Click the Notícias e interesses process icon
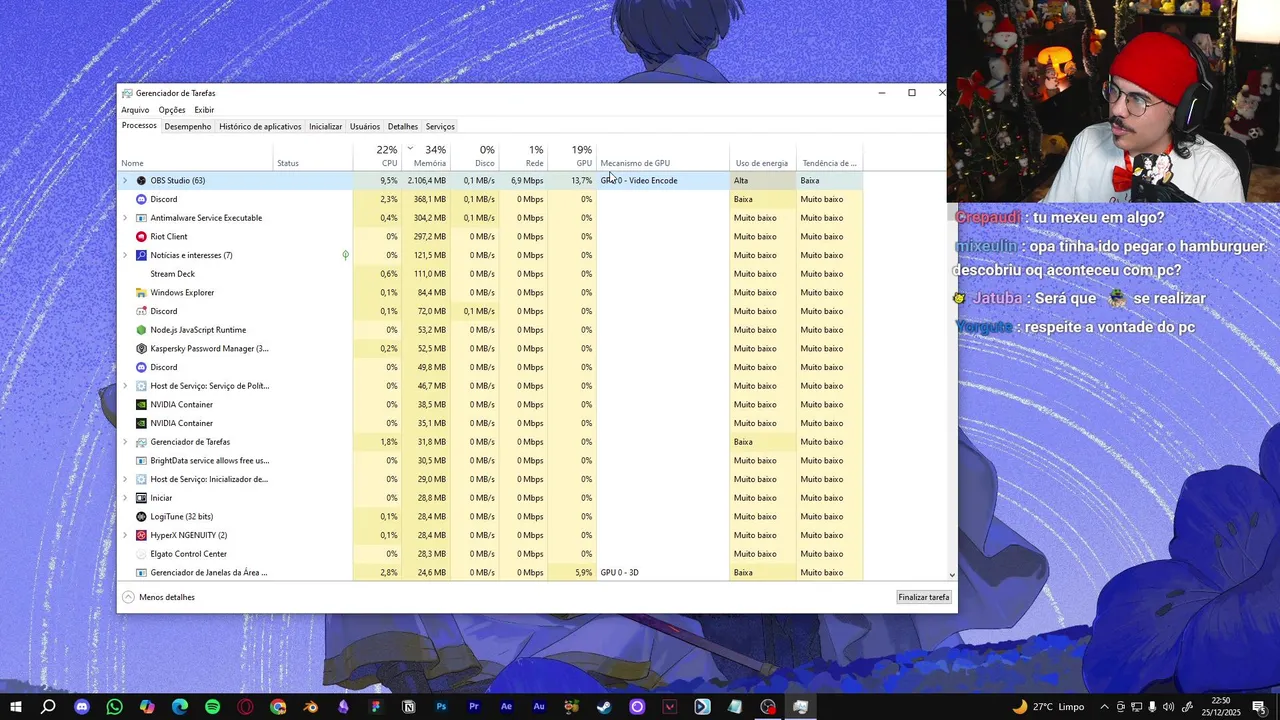Screen dimensions: 1280x720 coord(141,255)
